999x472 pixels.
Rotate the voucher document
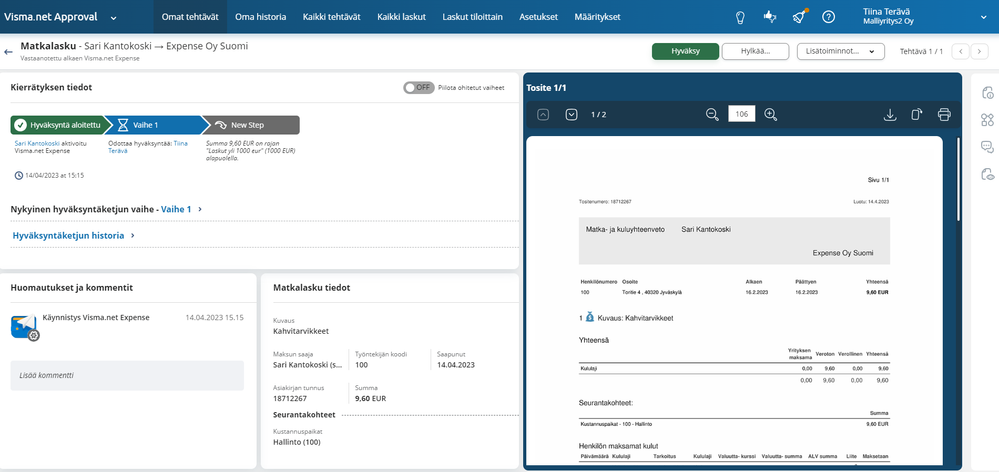(916, 115)
